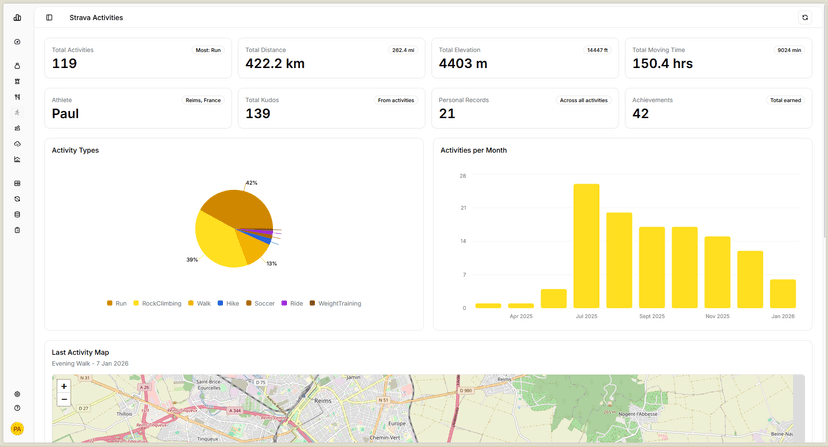Click the 'Reims, France' location badge
Screen dimensions: 828x447
203,100
